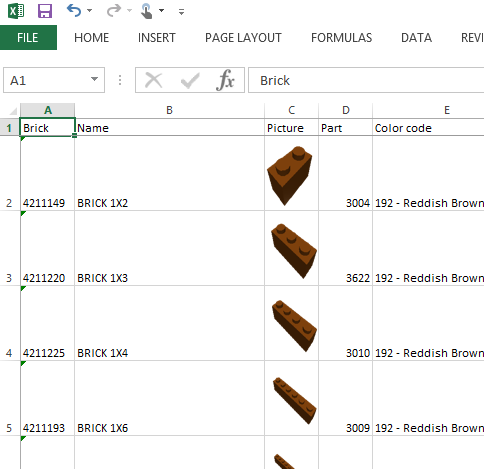
Task: Toggle Touch/Mouse mode icon
Action: (x=146, y=11)
